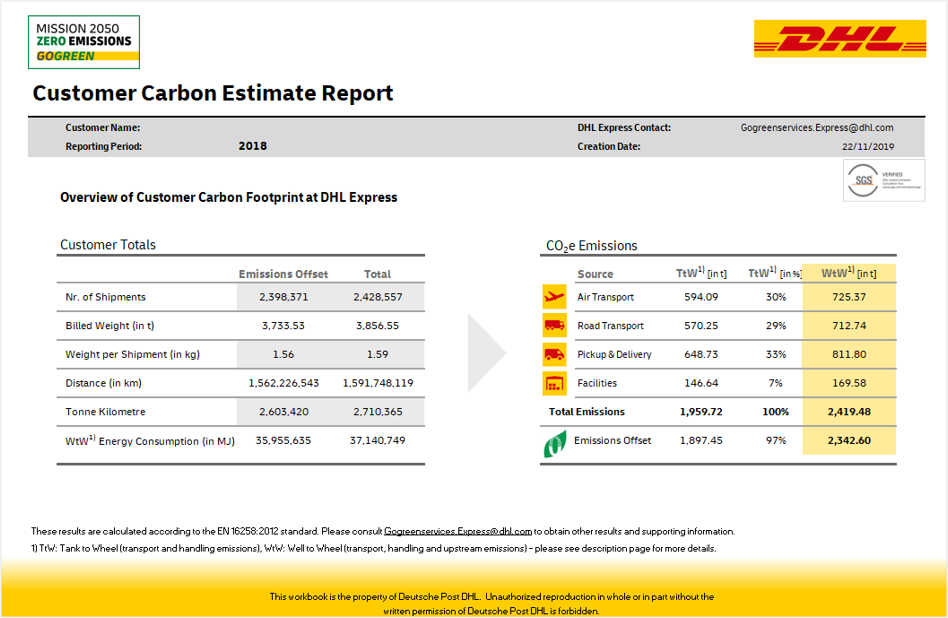Click the "Nr. of Shipments" row label

pos(106,297)
